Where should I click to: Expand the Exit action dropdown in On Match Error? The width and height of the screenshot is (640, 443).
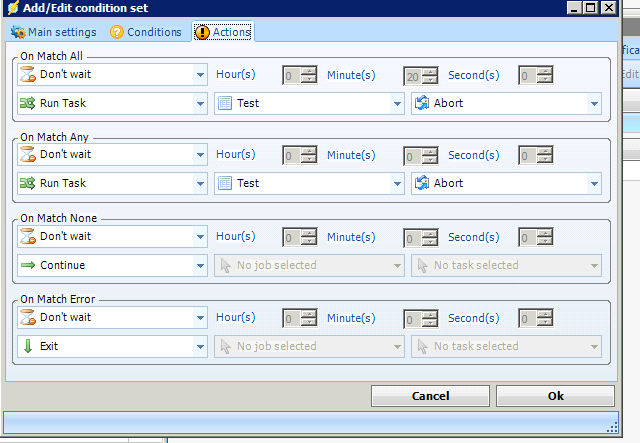click(x=200, y=347)
